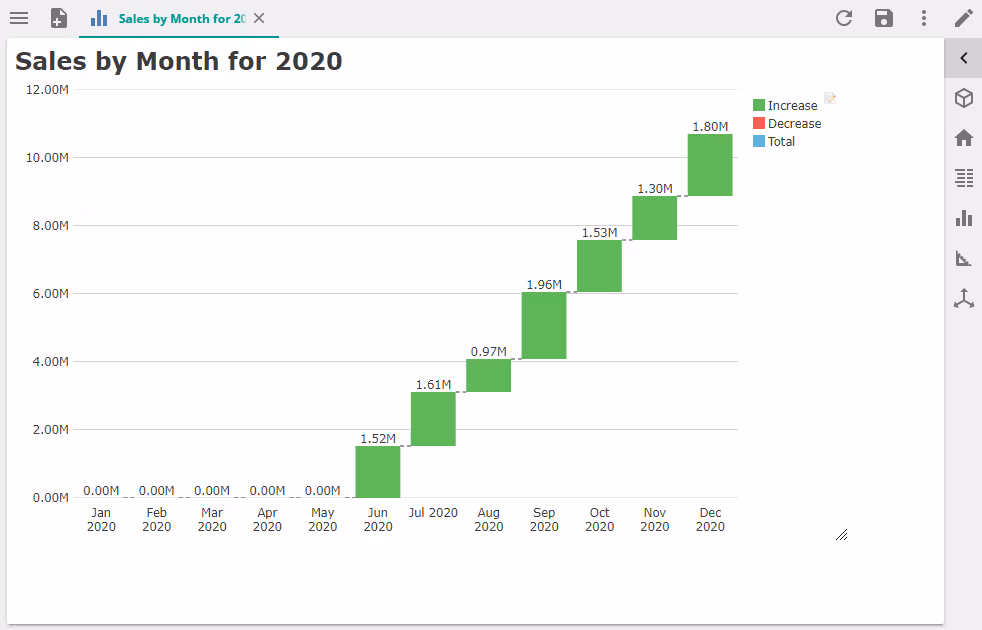Create a new document with the file-plus icon

59,18
